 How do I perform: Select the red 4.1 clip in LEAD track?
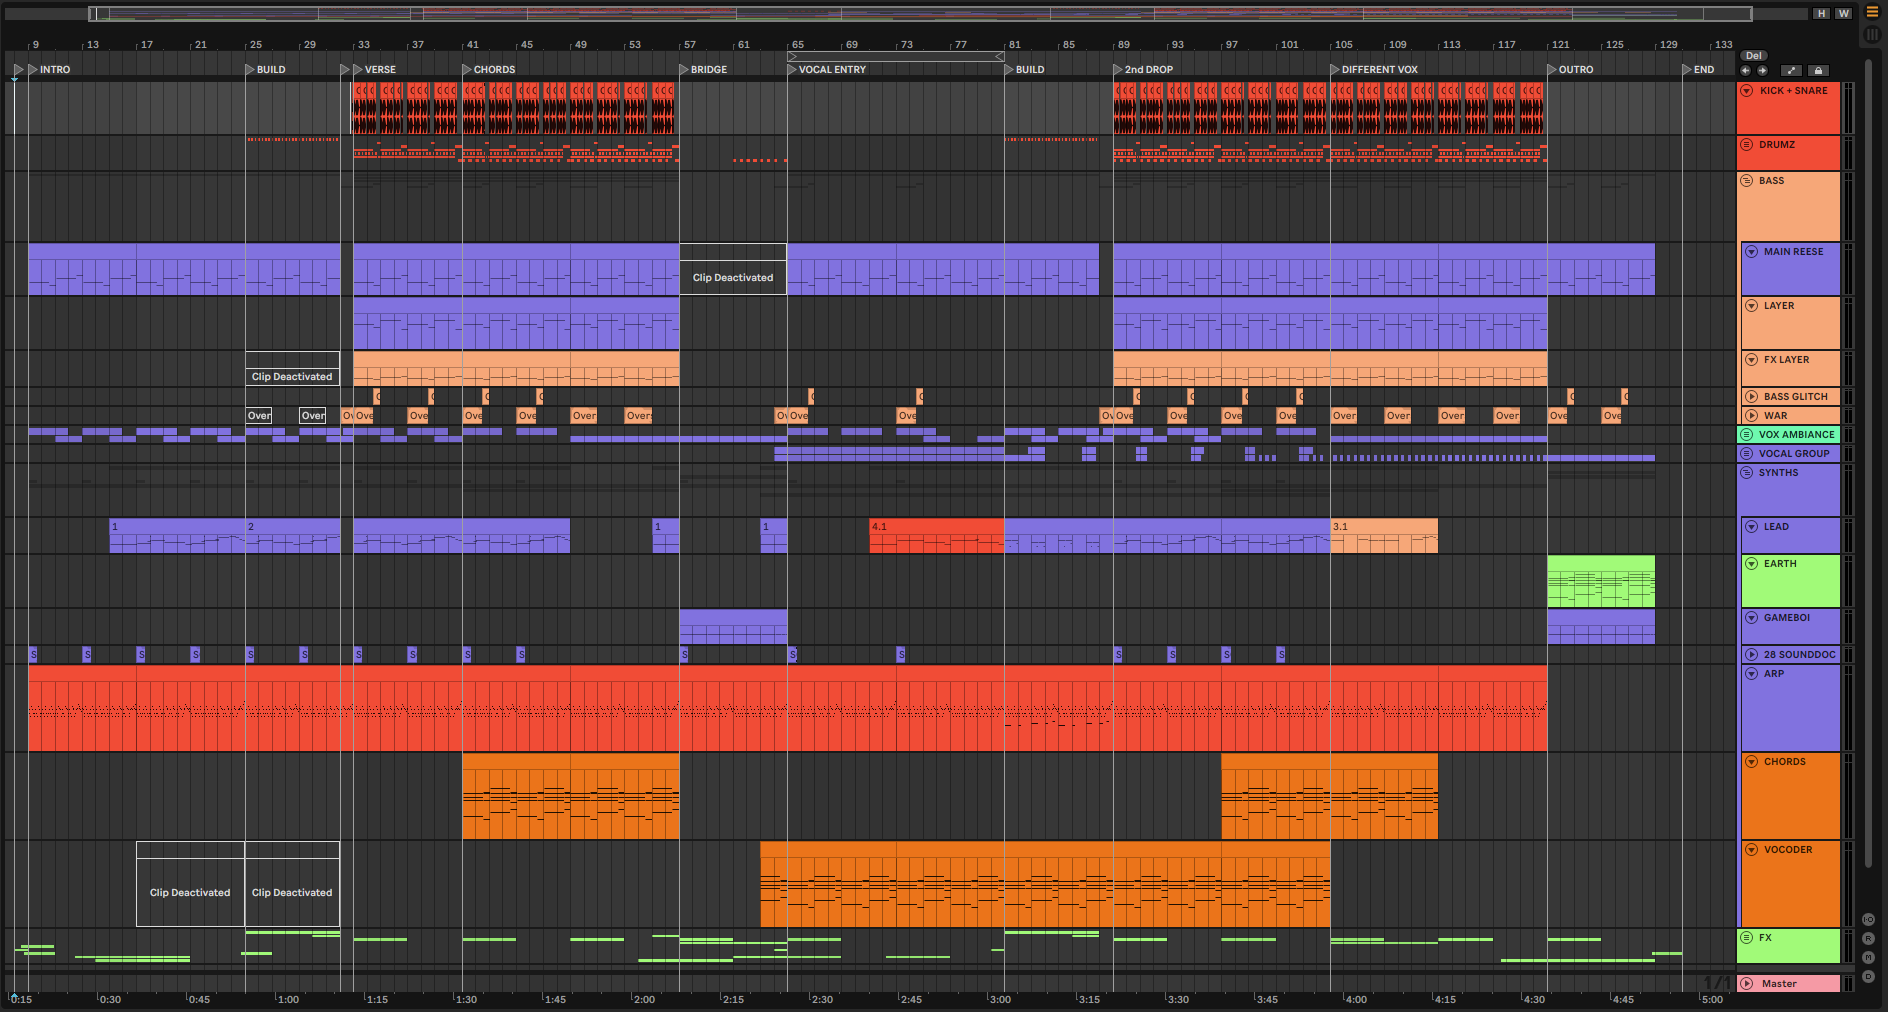pos(936,536)
